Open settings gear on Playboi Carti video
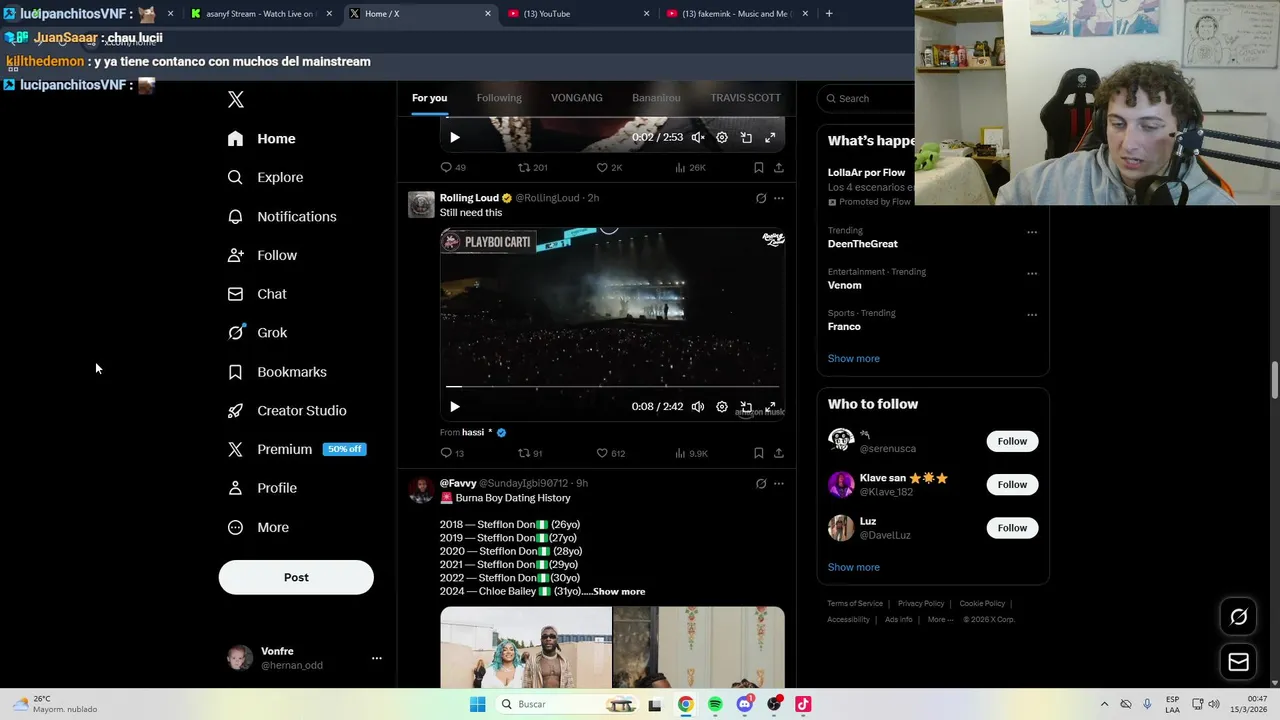Image resolution: width=1280 pixels, height=720 pixels. pyautogui.click(x=722, y=407)
